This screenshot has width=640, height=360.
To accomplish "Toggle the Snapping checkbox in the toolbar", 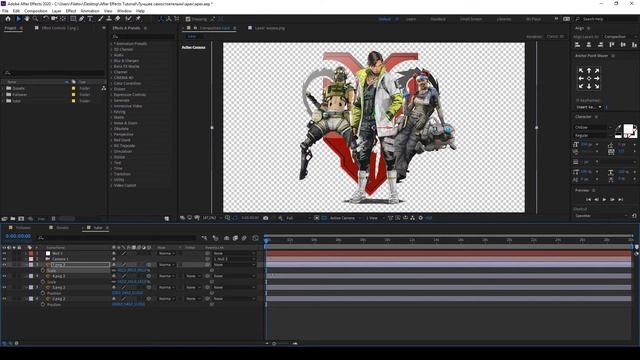I will coord(188,19).
